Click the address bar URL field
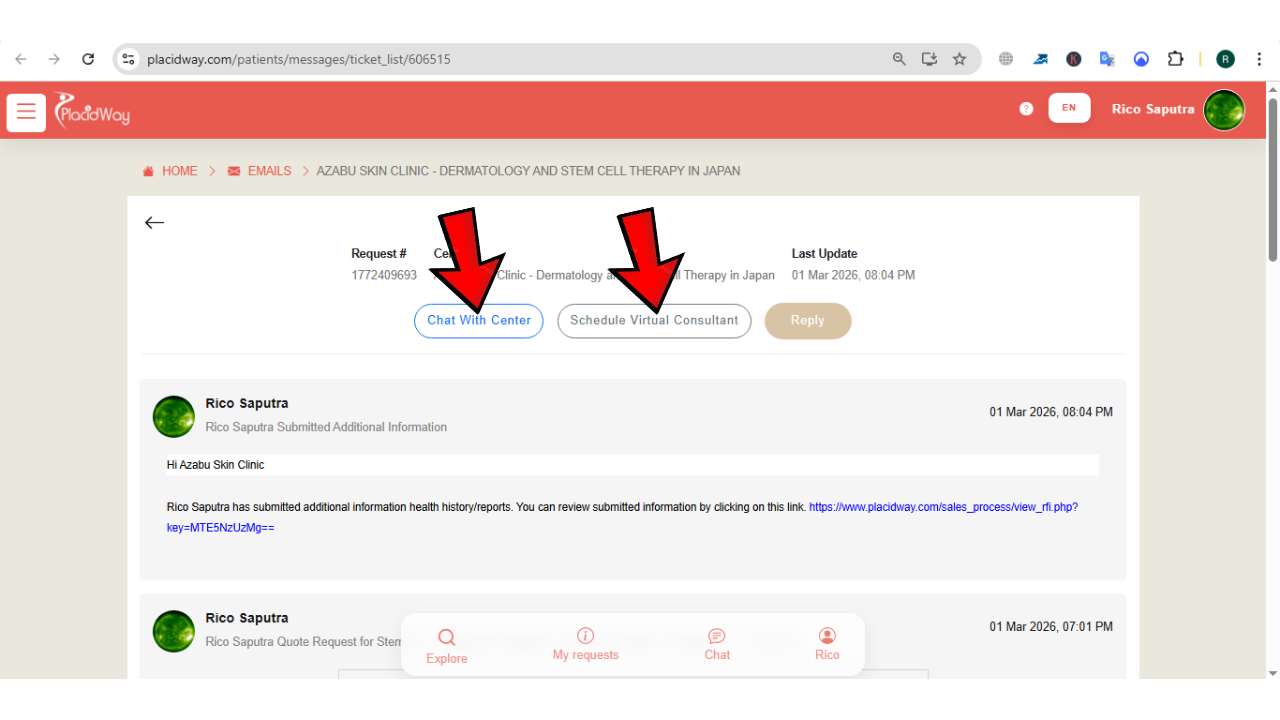 tap(500, 59)
